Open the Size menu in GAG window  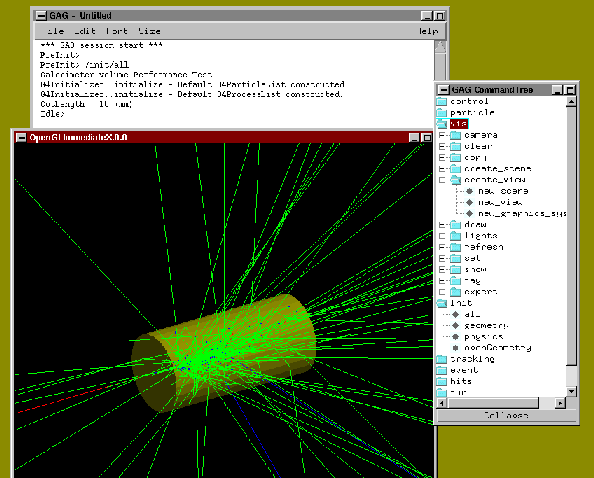point(149,31)
